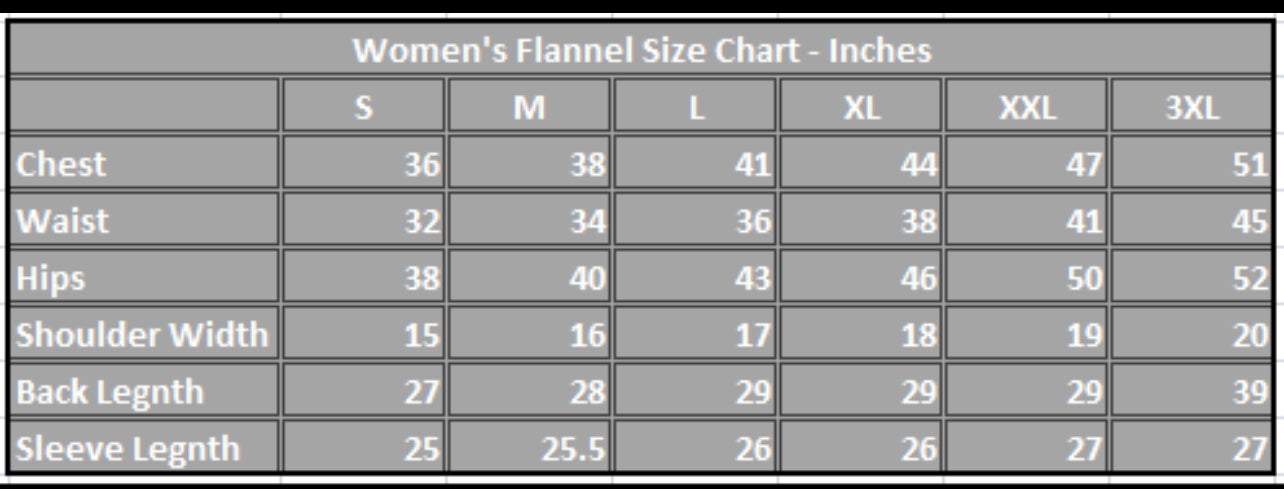Select the M size column header

(x=530, y=107)
